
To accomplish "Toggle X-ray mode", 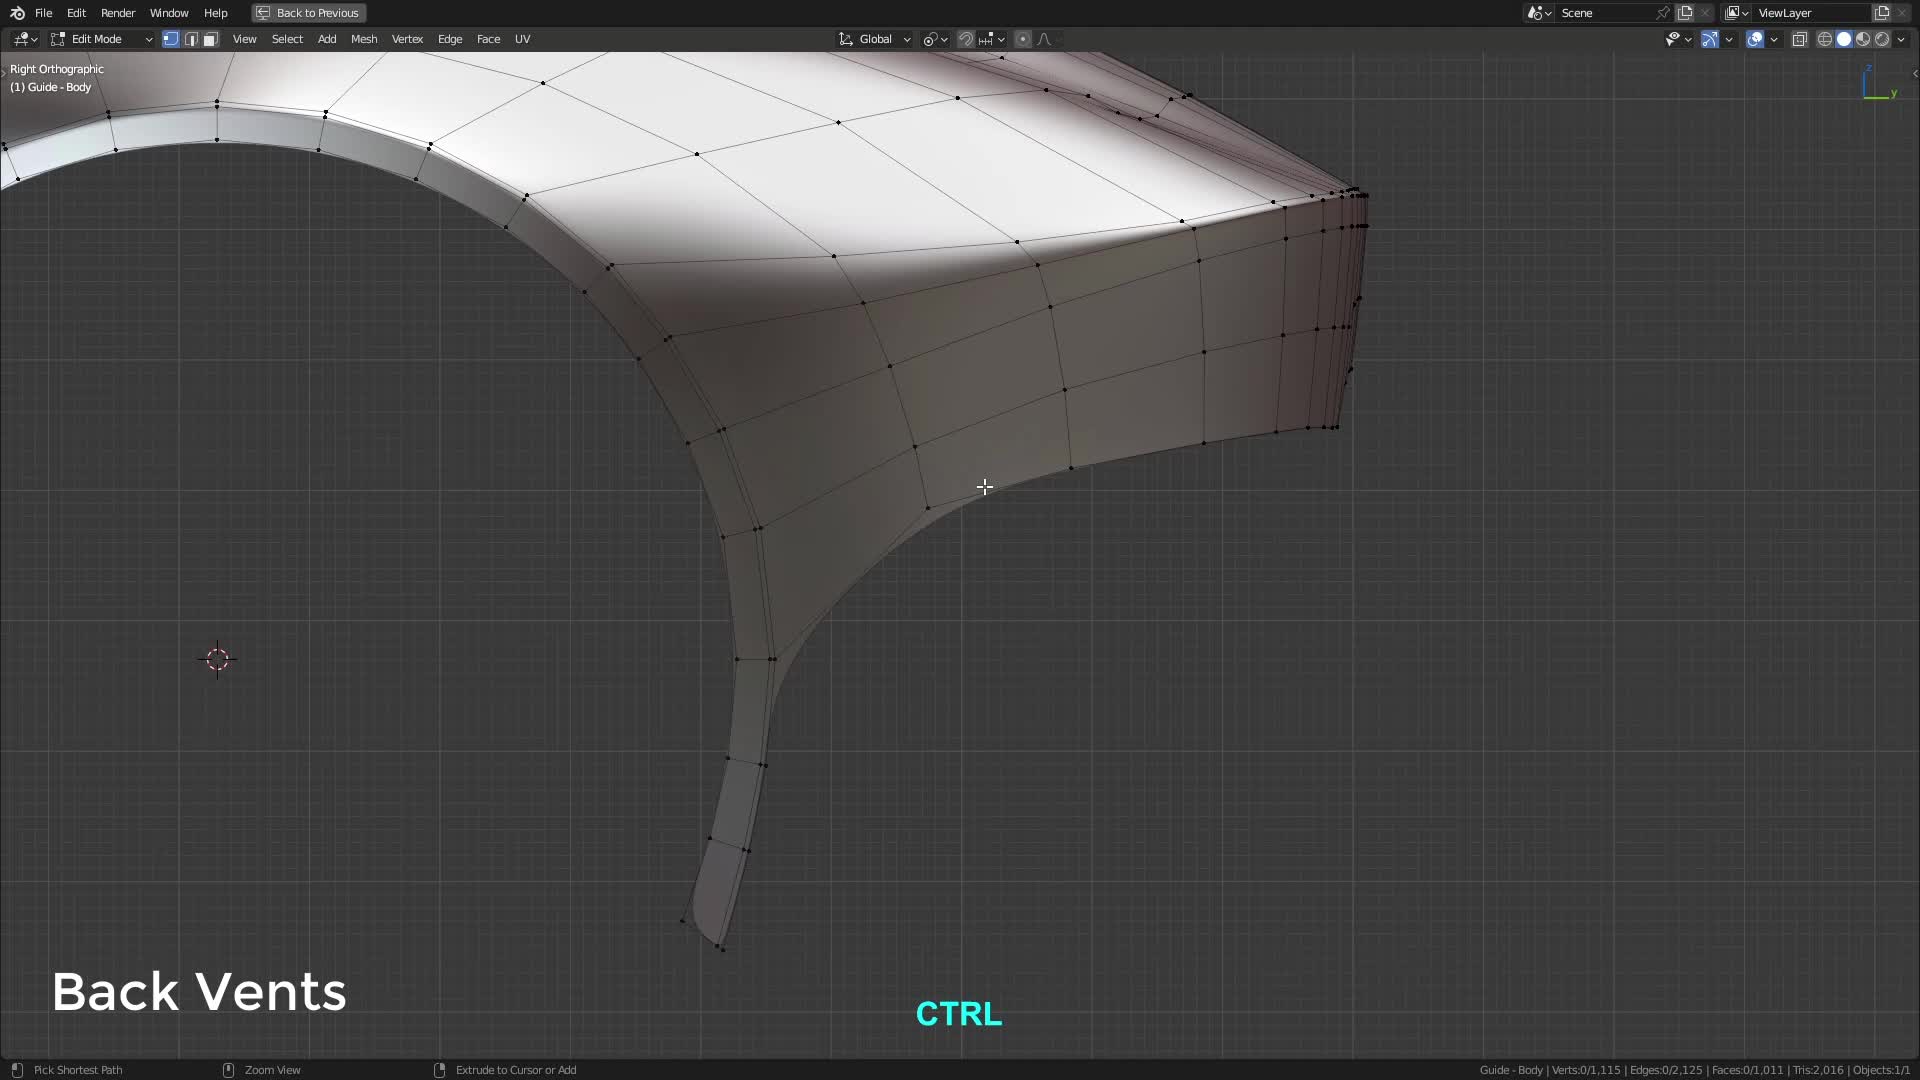I will tap(1800, 39).
